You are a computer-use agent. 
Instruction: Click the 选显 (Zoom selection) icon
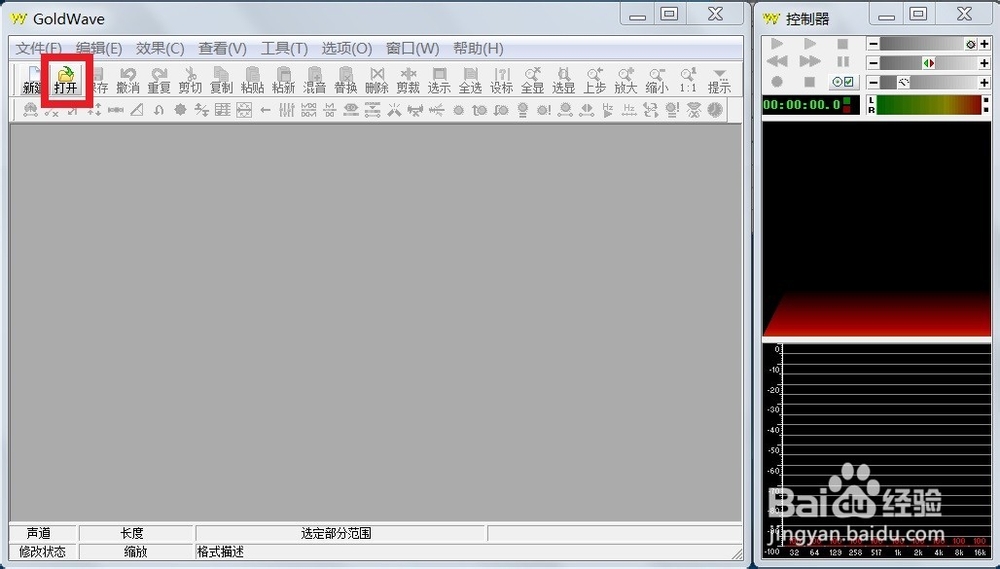click(x=563, y=80)
